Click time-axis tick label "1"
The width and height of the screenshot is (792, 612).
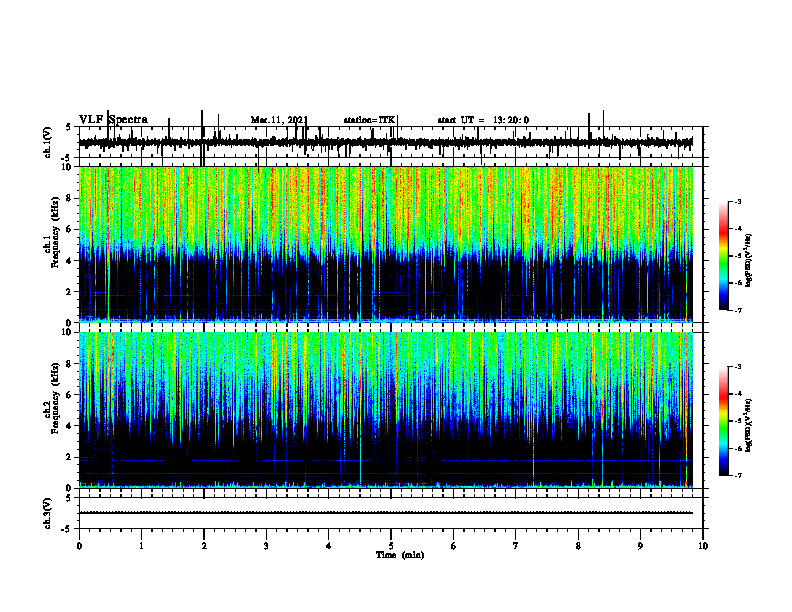141,546
